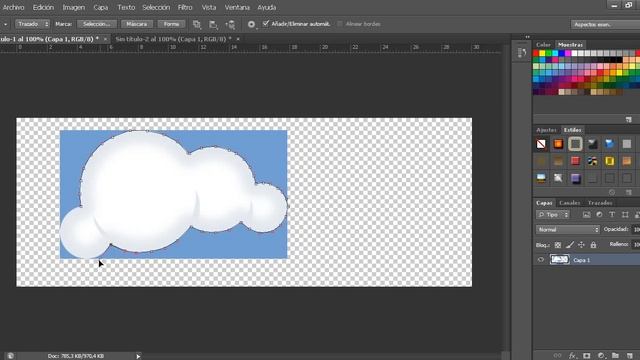Pick the yellow swatch in Muestras first row
The height and width of the screenshot is (360, 640).
(x=542, y=53)
